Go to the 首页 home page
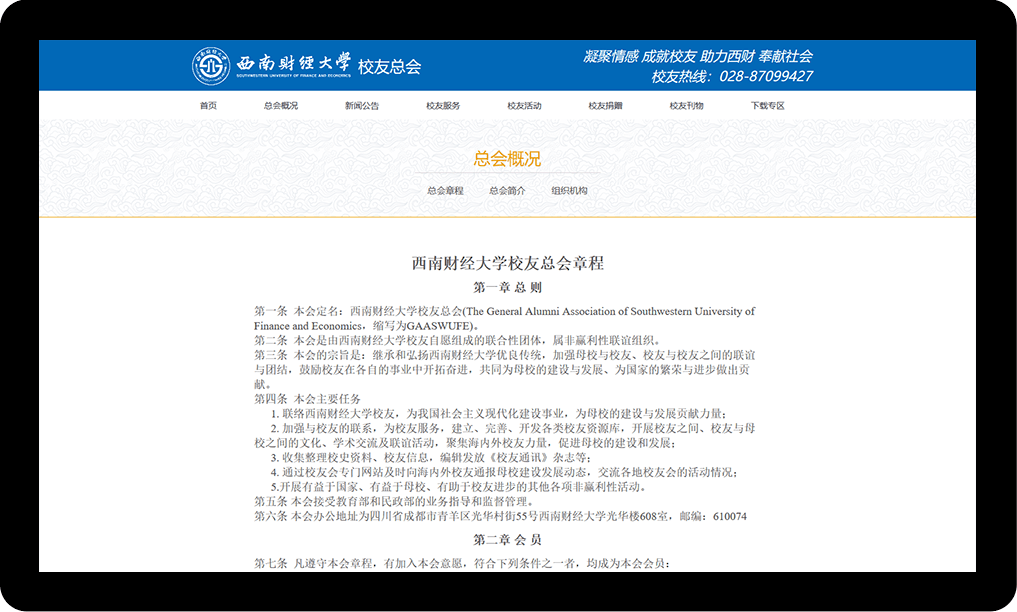Screen dimensions: 1017x612 pyautogui.click(x=208, y=106)
